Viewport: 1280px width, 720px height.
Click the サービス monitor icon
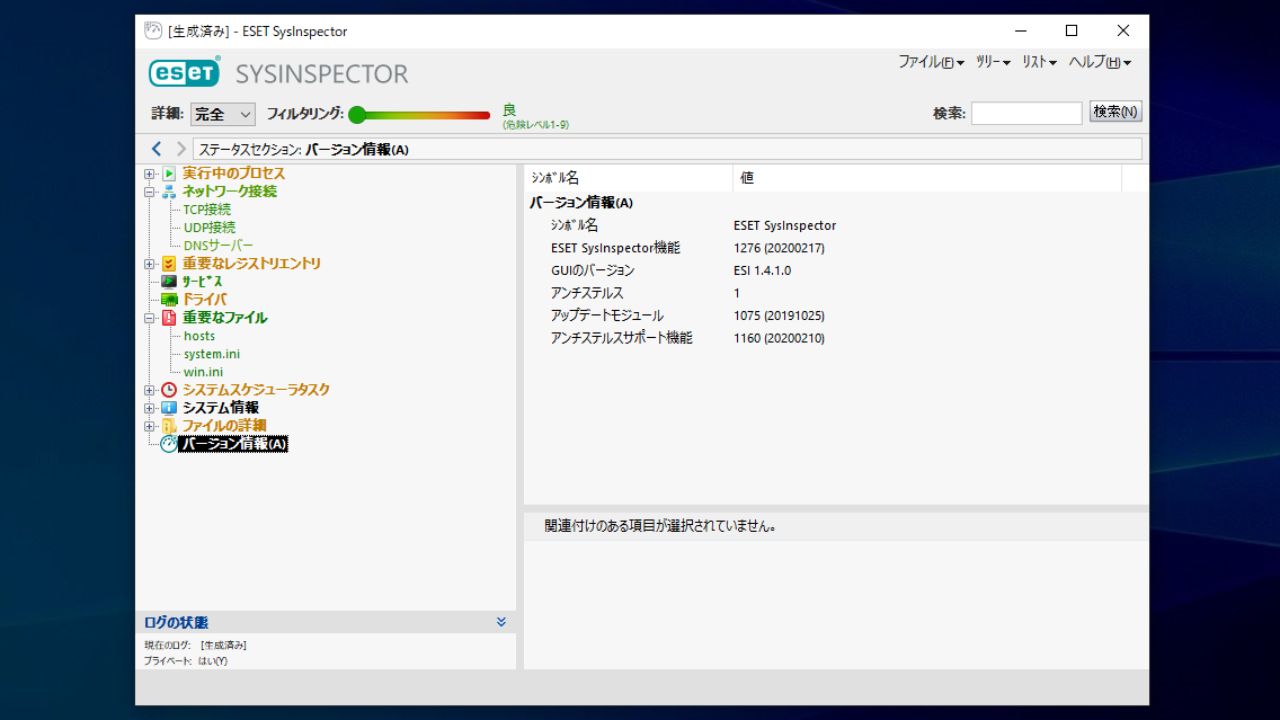click(x=169, y=282)
